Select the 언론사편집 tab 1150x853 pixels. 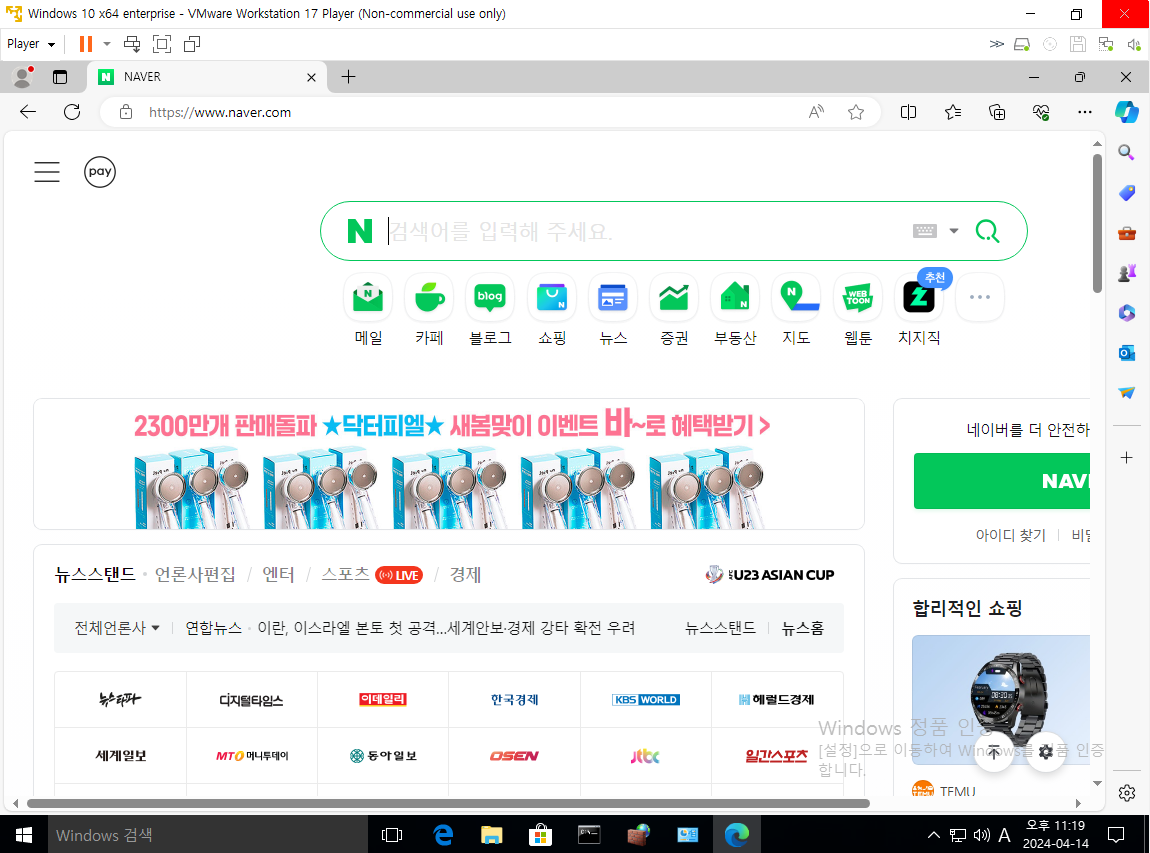pyautogui.click(x=195, y=574)
